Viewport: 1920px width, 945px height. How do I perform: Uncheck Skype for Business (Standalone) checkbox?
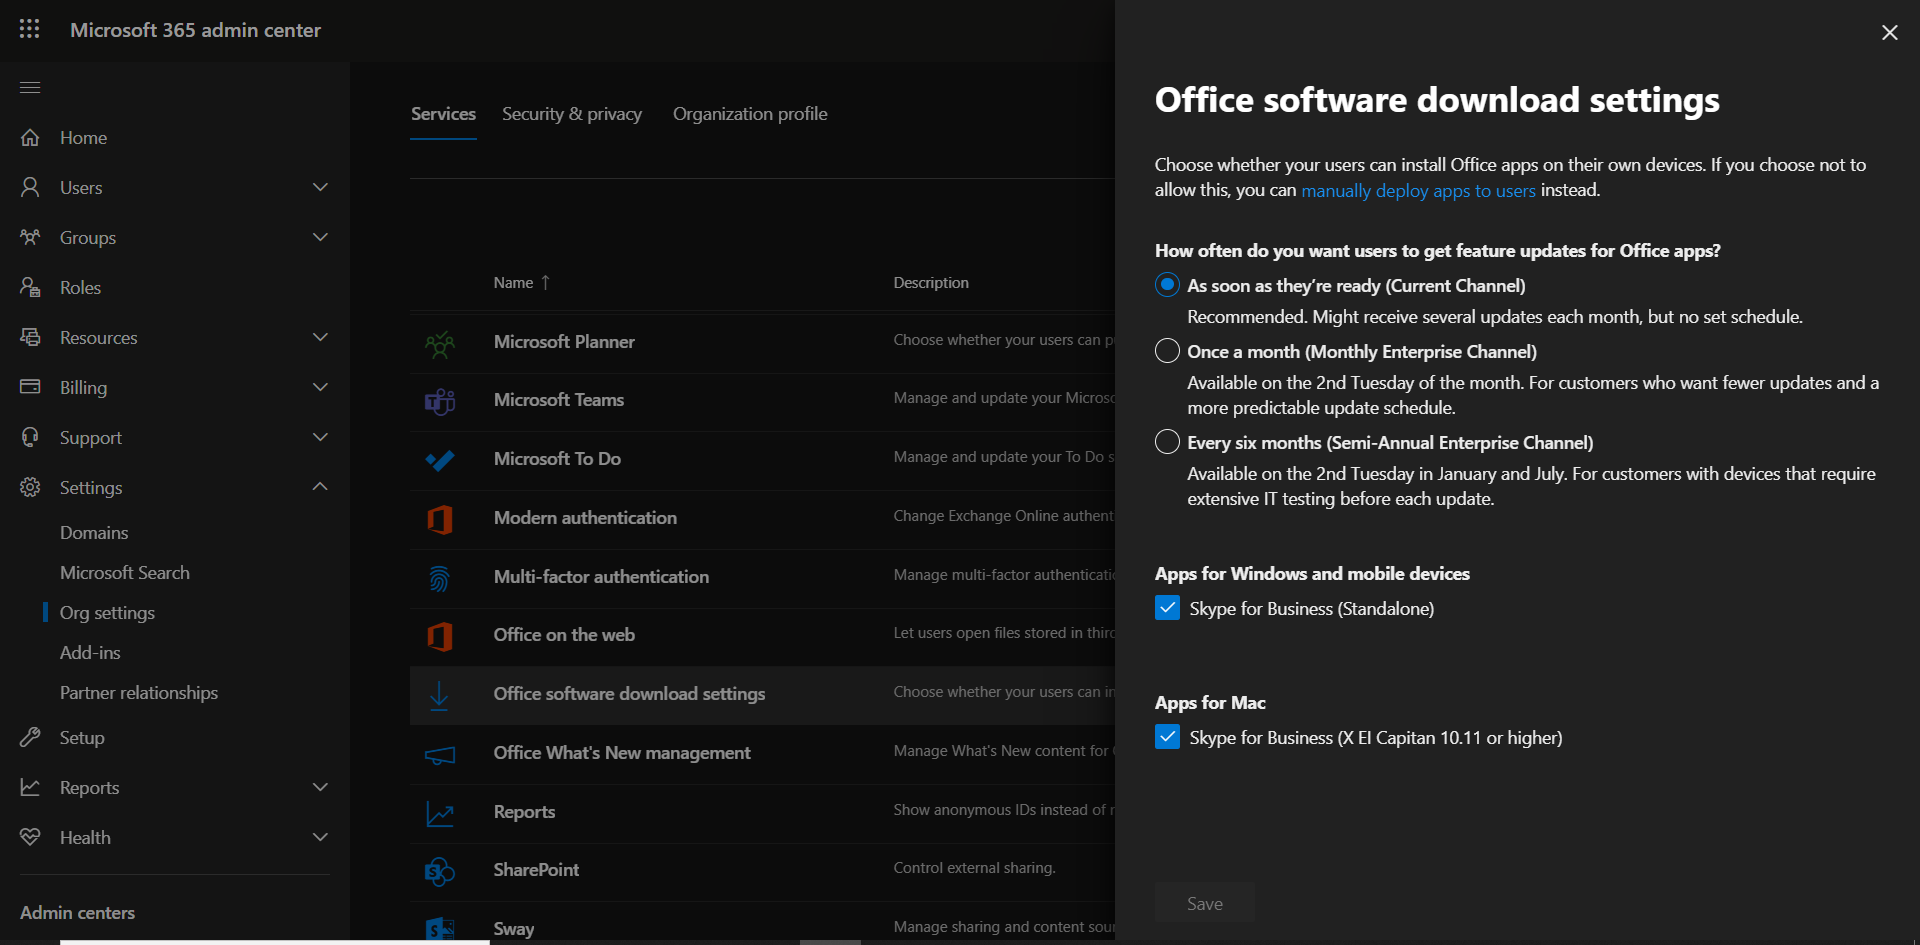point(1167,608)
